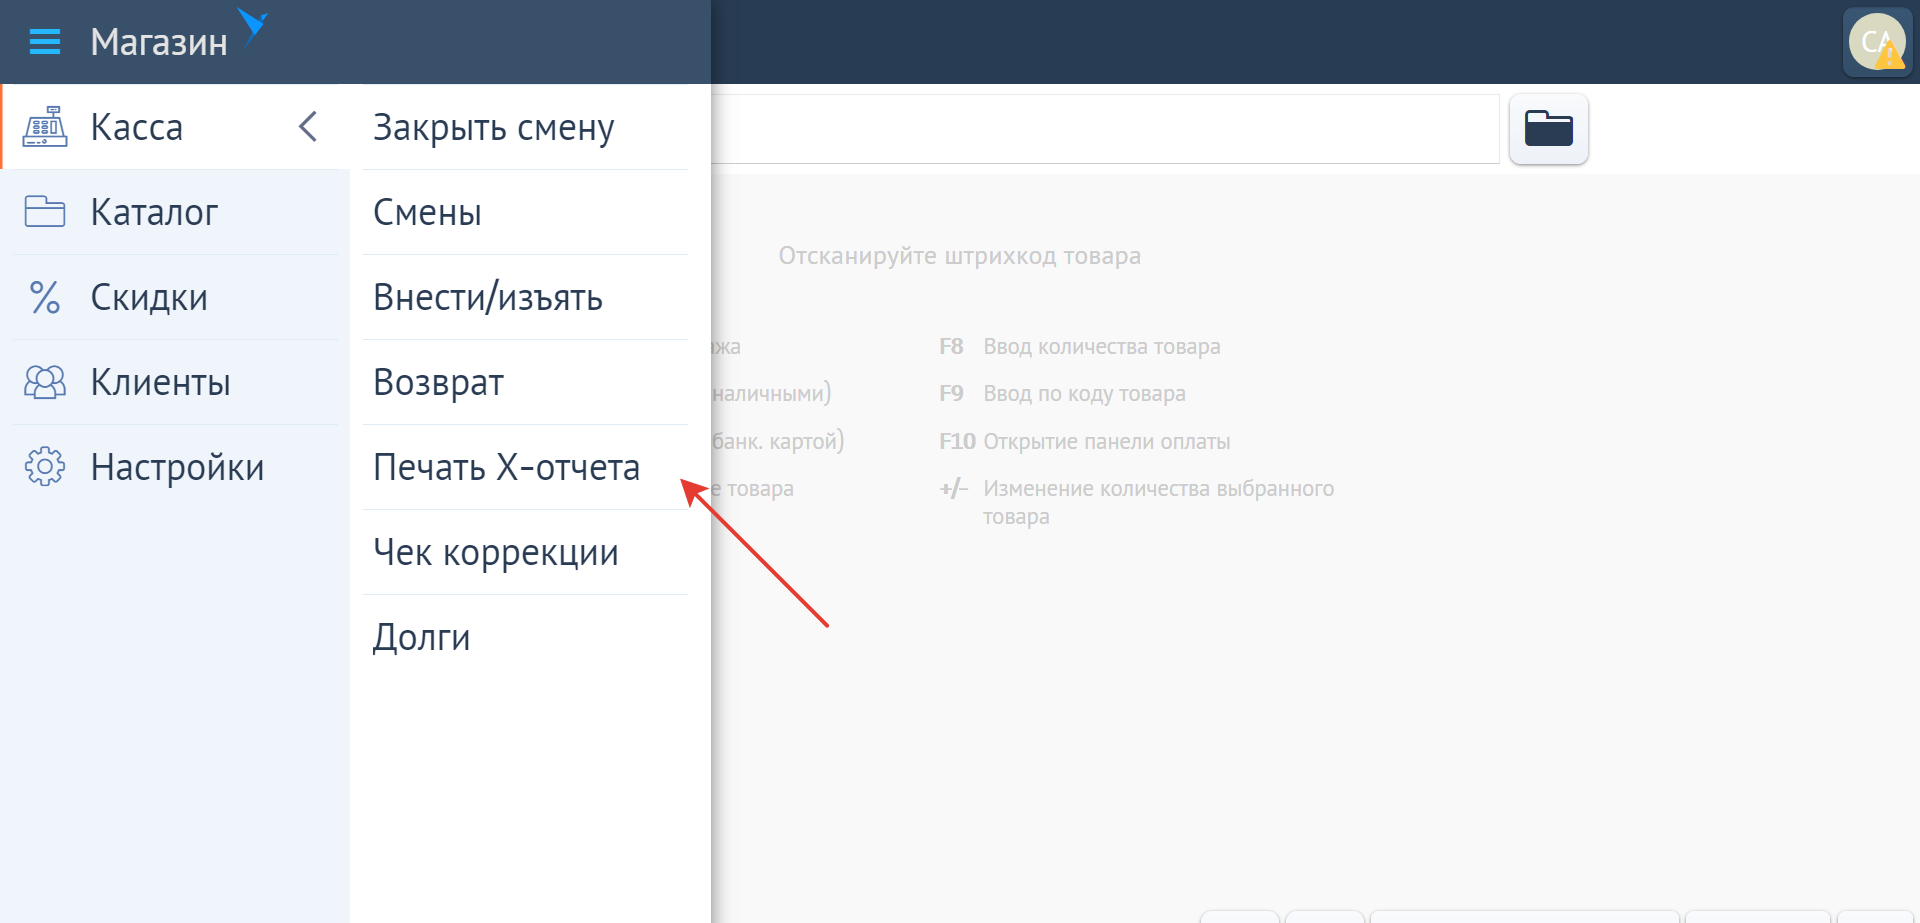Click the Отсканируйте штрихкод товара text
Image resolution: width=1920 pixels, height=923 pixels.
pyautogui.click(x=959, y=256)
